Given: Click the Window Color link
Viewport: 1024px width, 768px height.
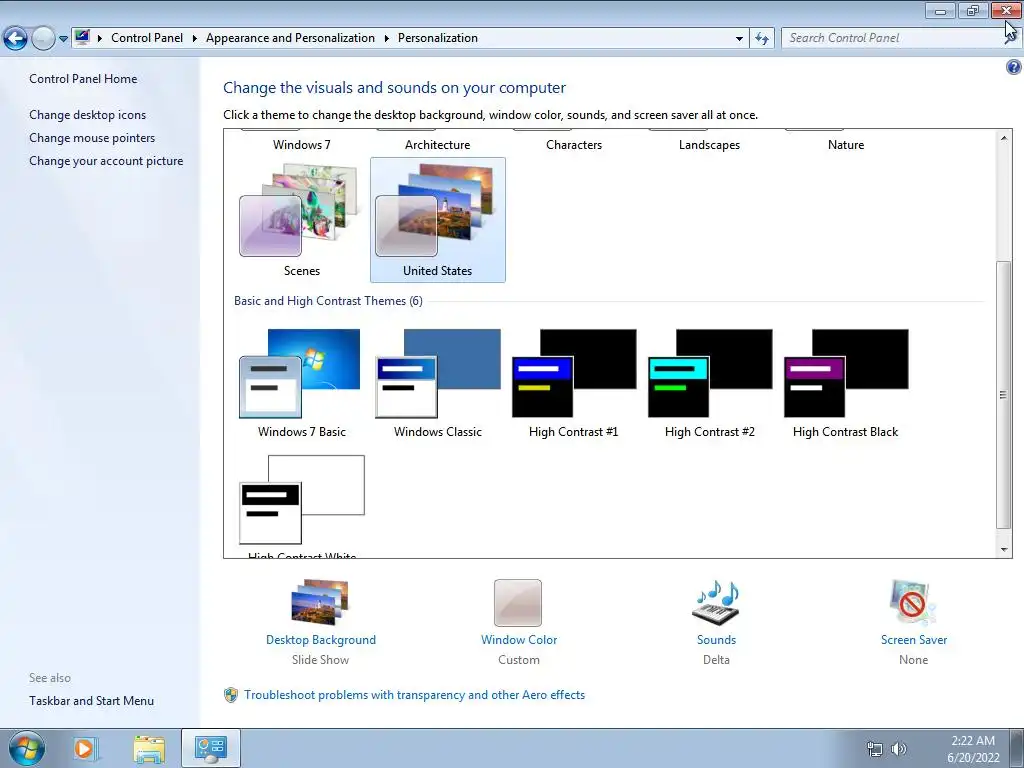Looking at the screenshot, I should 519,640.
